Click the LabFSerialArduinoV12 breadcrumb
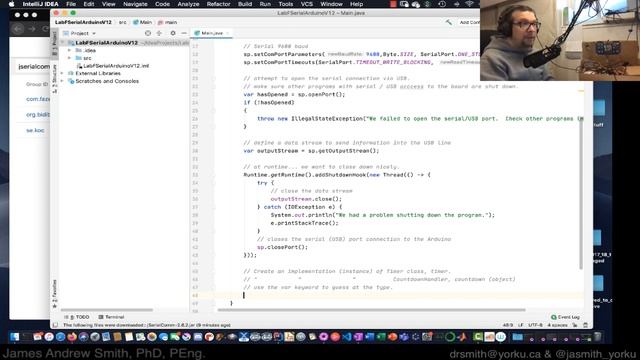This screenshot has width=640, height=360. pyautogui.click(x=83, y=22)
